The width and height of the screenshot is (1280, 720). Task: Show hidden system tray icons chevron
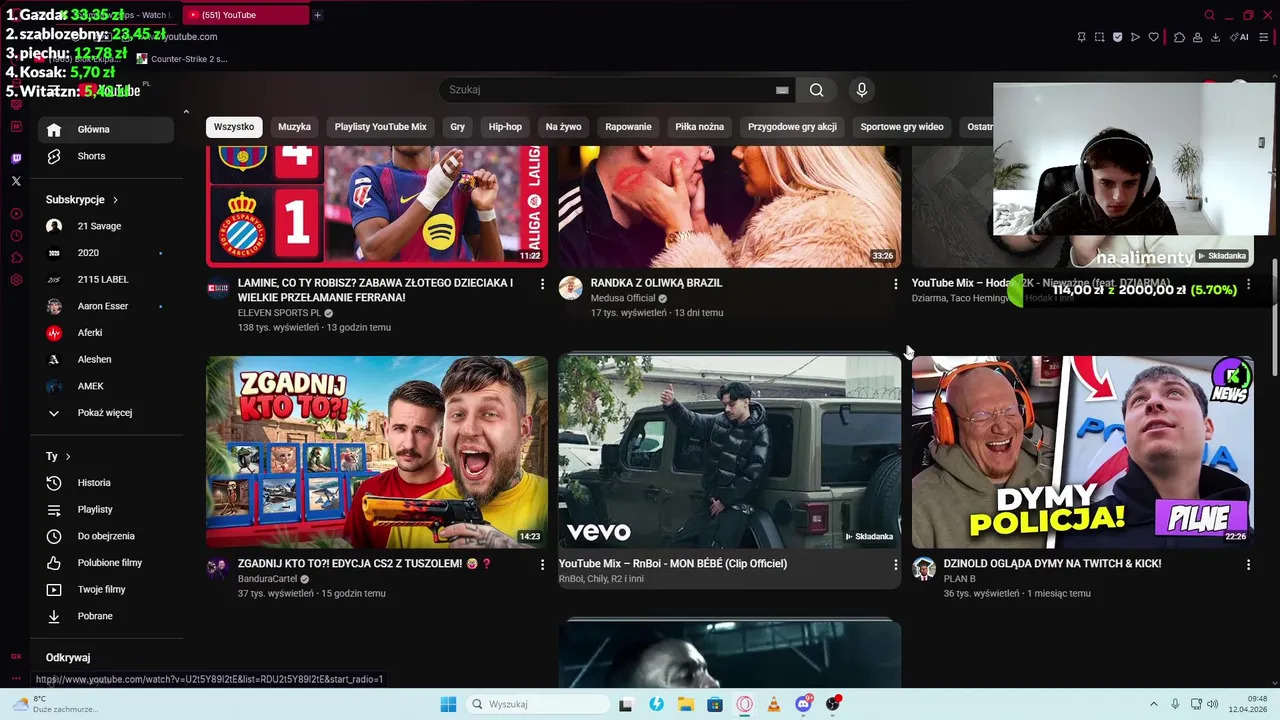pyautogui.click(x=1153, y=704)
